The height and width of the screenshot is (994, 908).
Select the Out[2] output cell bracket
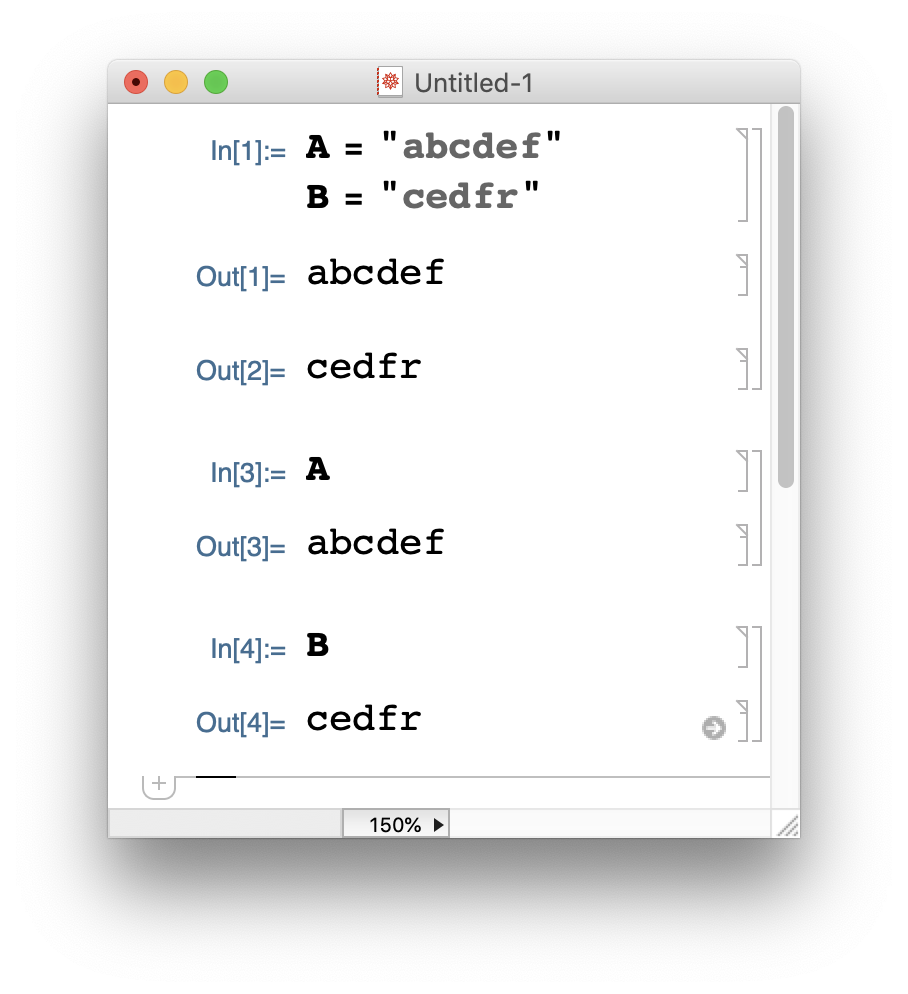[743, 368]
